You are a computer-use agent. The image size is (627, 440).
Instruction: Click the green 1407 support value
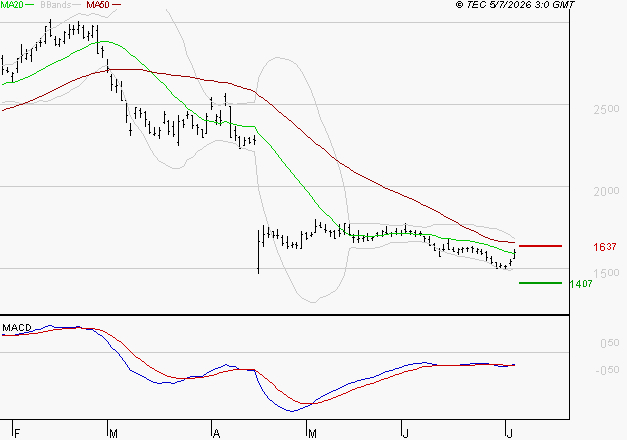point(581,284)
